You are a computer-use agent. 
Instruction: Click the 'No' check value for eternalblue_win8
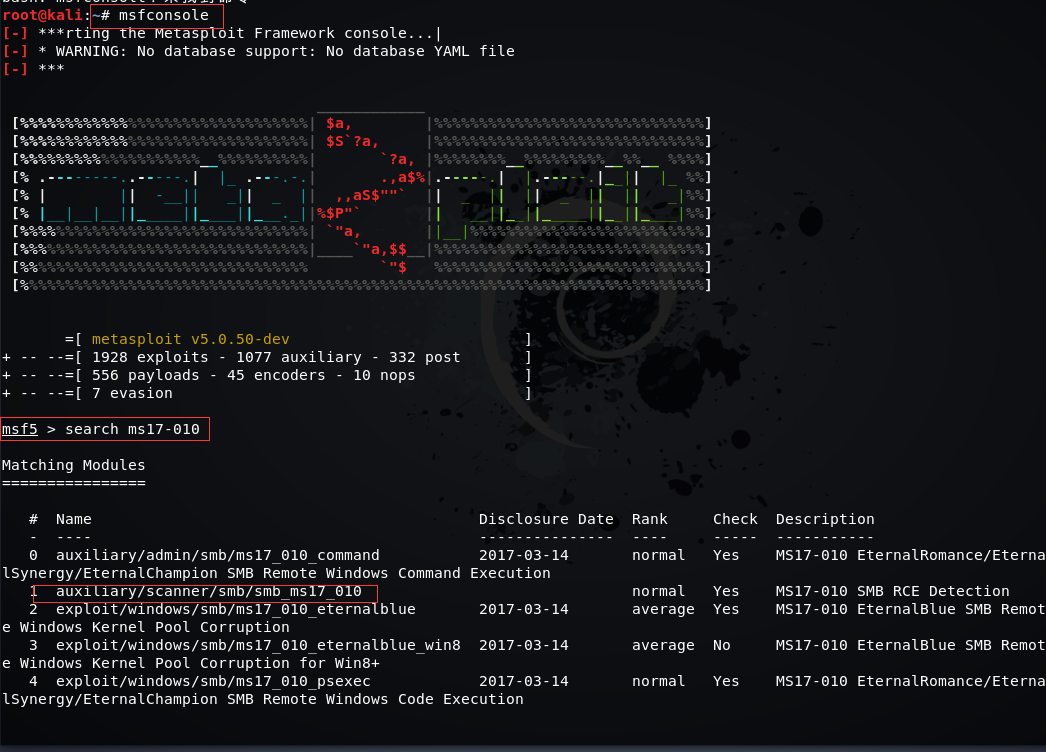(722, 645)
